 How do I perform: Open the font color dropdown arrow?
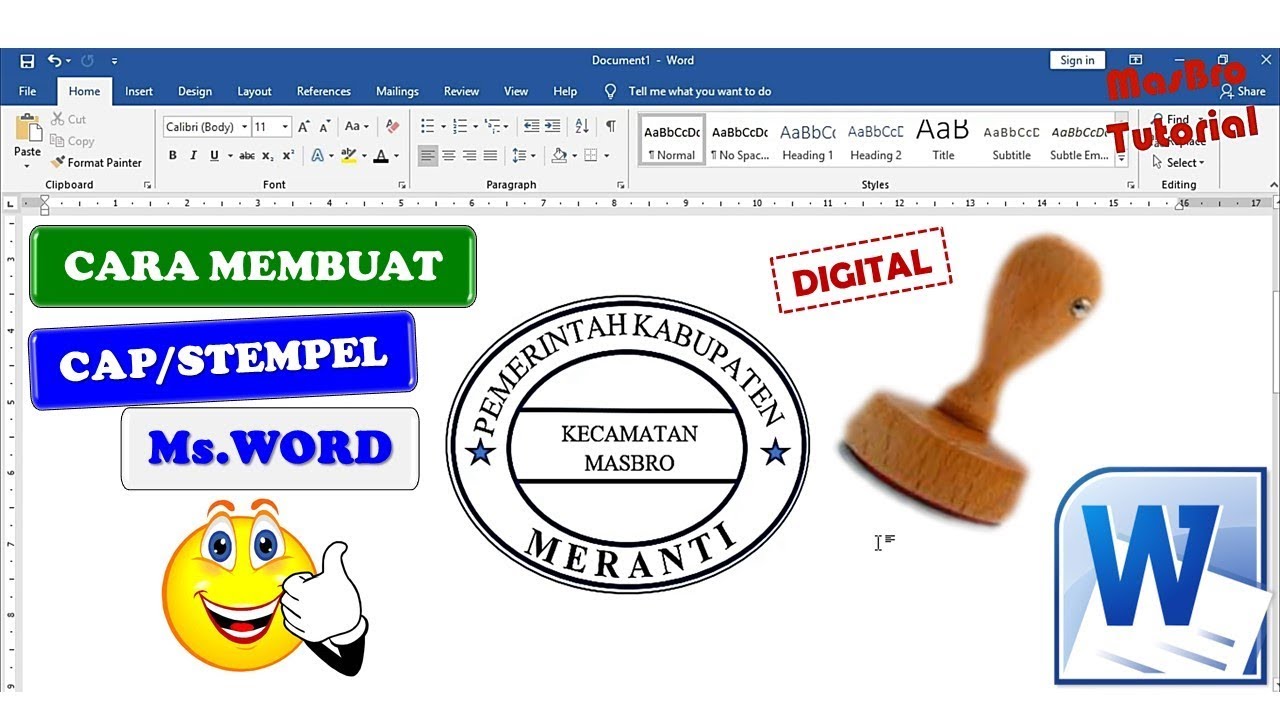(x=396, y=156)
